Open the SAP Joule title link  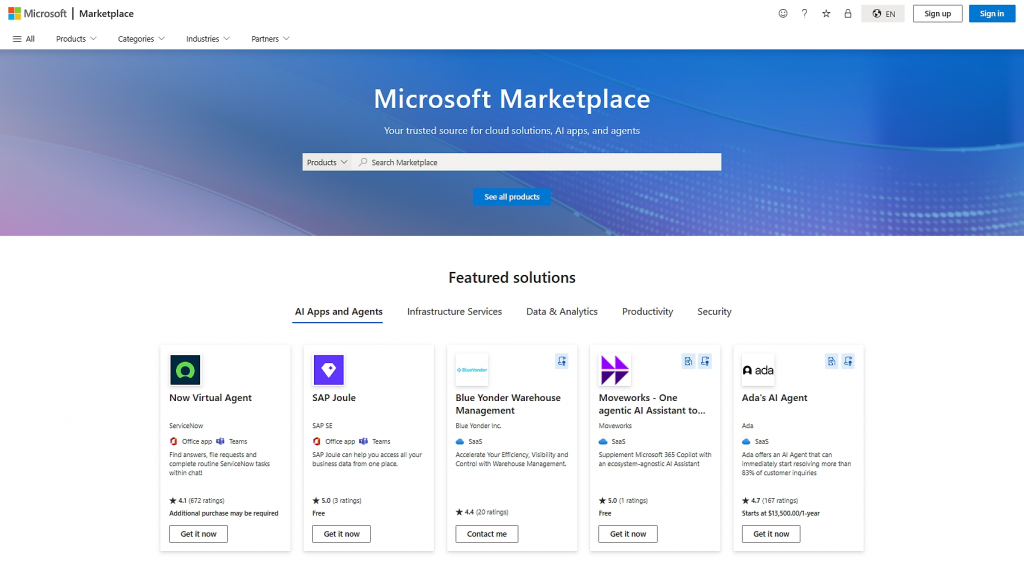pos(334,398)
